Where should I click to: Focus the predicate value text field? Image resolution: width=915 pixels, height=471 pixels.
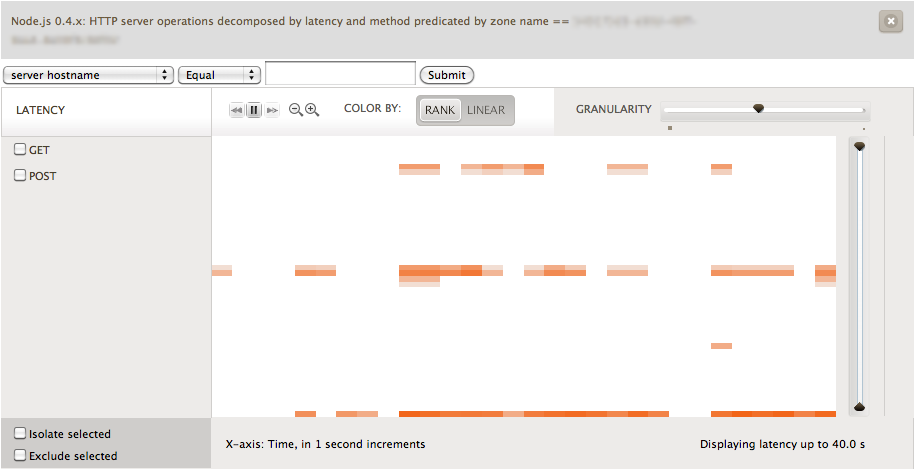pos(340,74)
